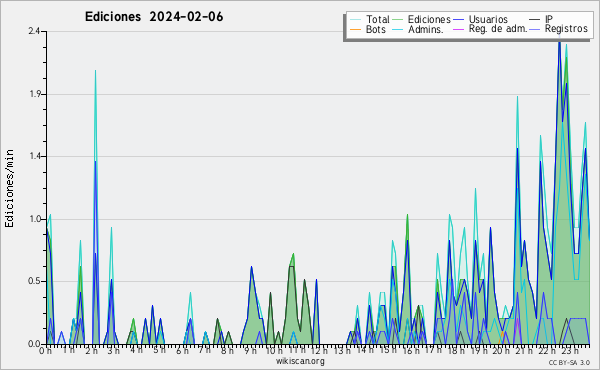Click the 'CC BY-SA 3.0' license text
The image size is (600, 370).
point(569,362)
